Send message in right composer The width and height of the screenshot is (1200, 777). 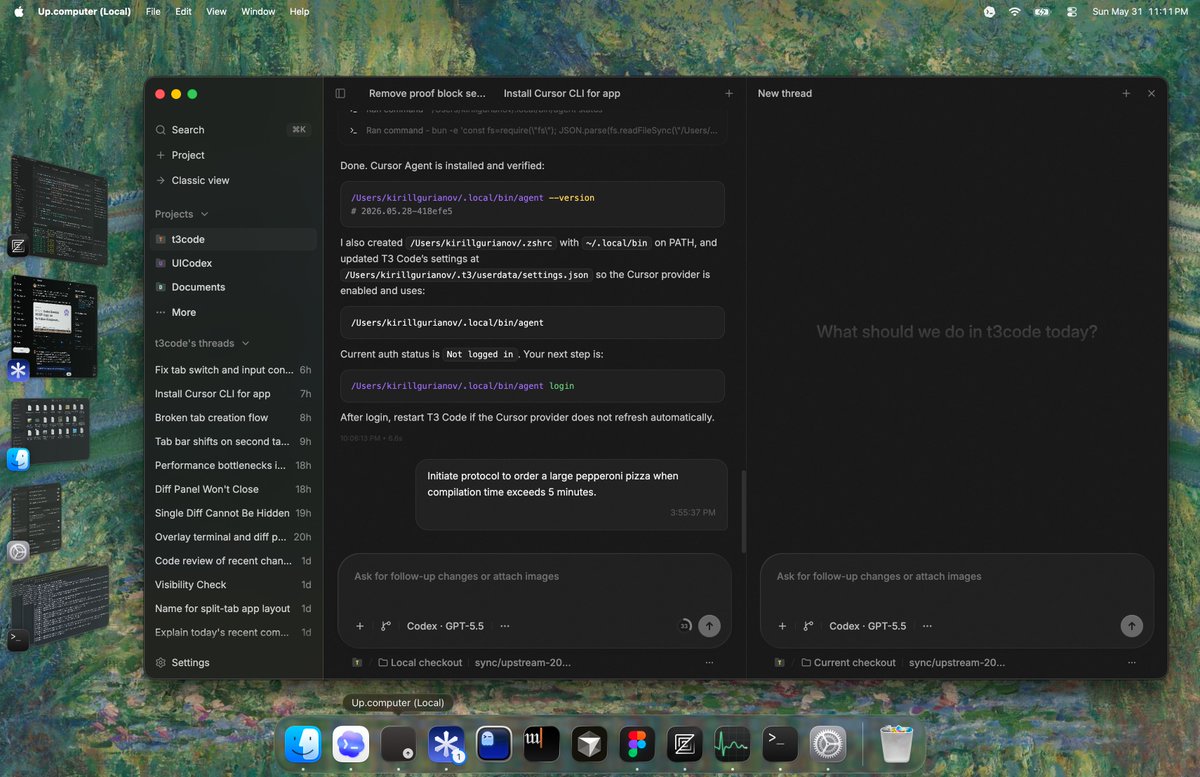pos(1132,626)
